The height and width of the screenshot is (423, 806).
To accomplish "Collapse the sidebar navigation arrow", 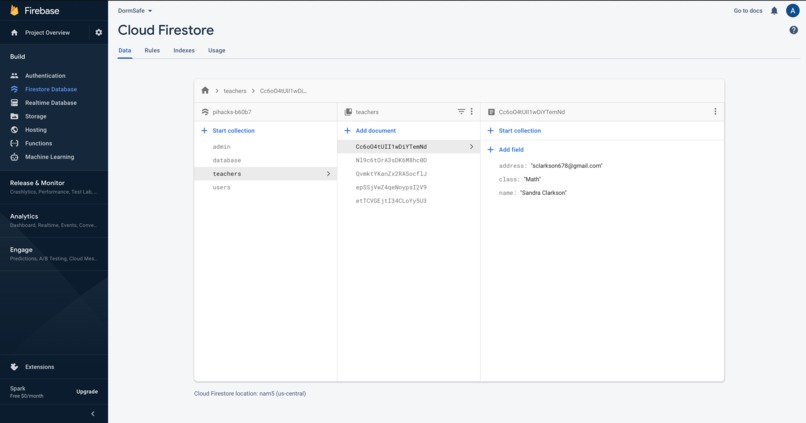I will click(x=93, y=414).
